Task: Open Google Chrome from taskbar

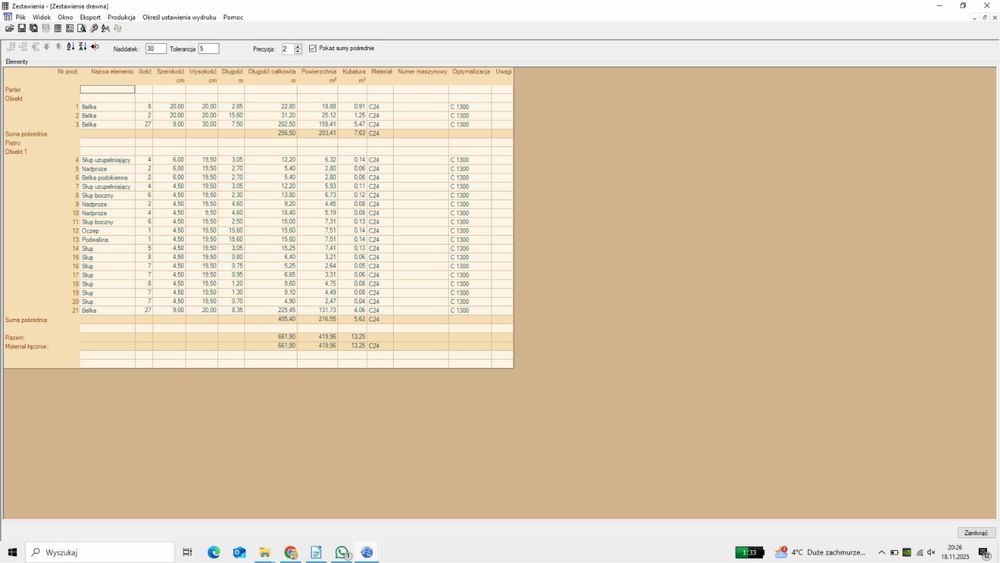Action: click(x=291, y=552)
